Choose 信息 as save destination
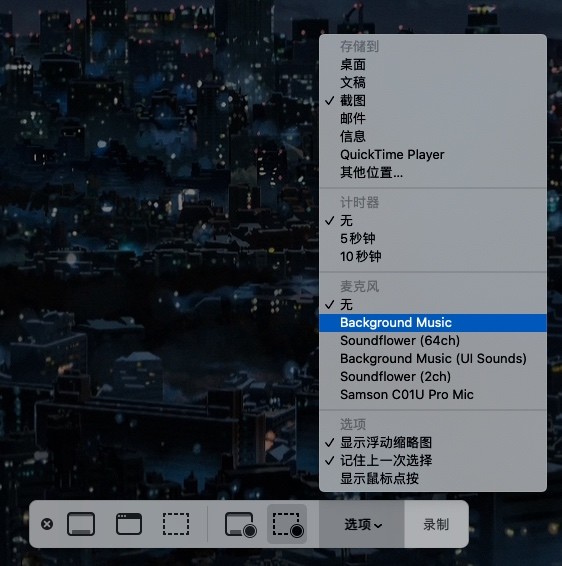Viewport: 562px width, 566px height. [433, 136]
